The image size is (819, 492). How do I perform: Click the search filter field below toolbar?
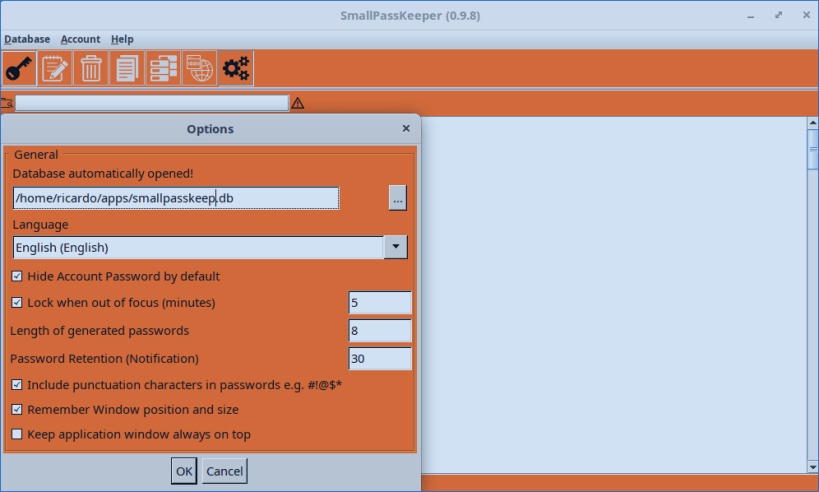152,103
